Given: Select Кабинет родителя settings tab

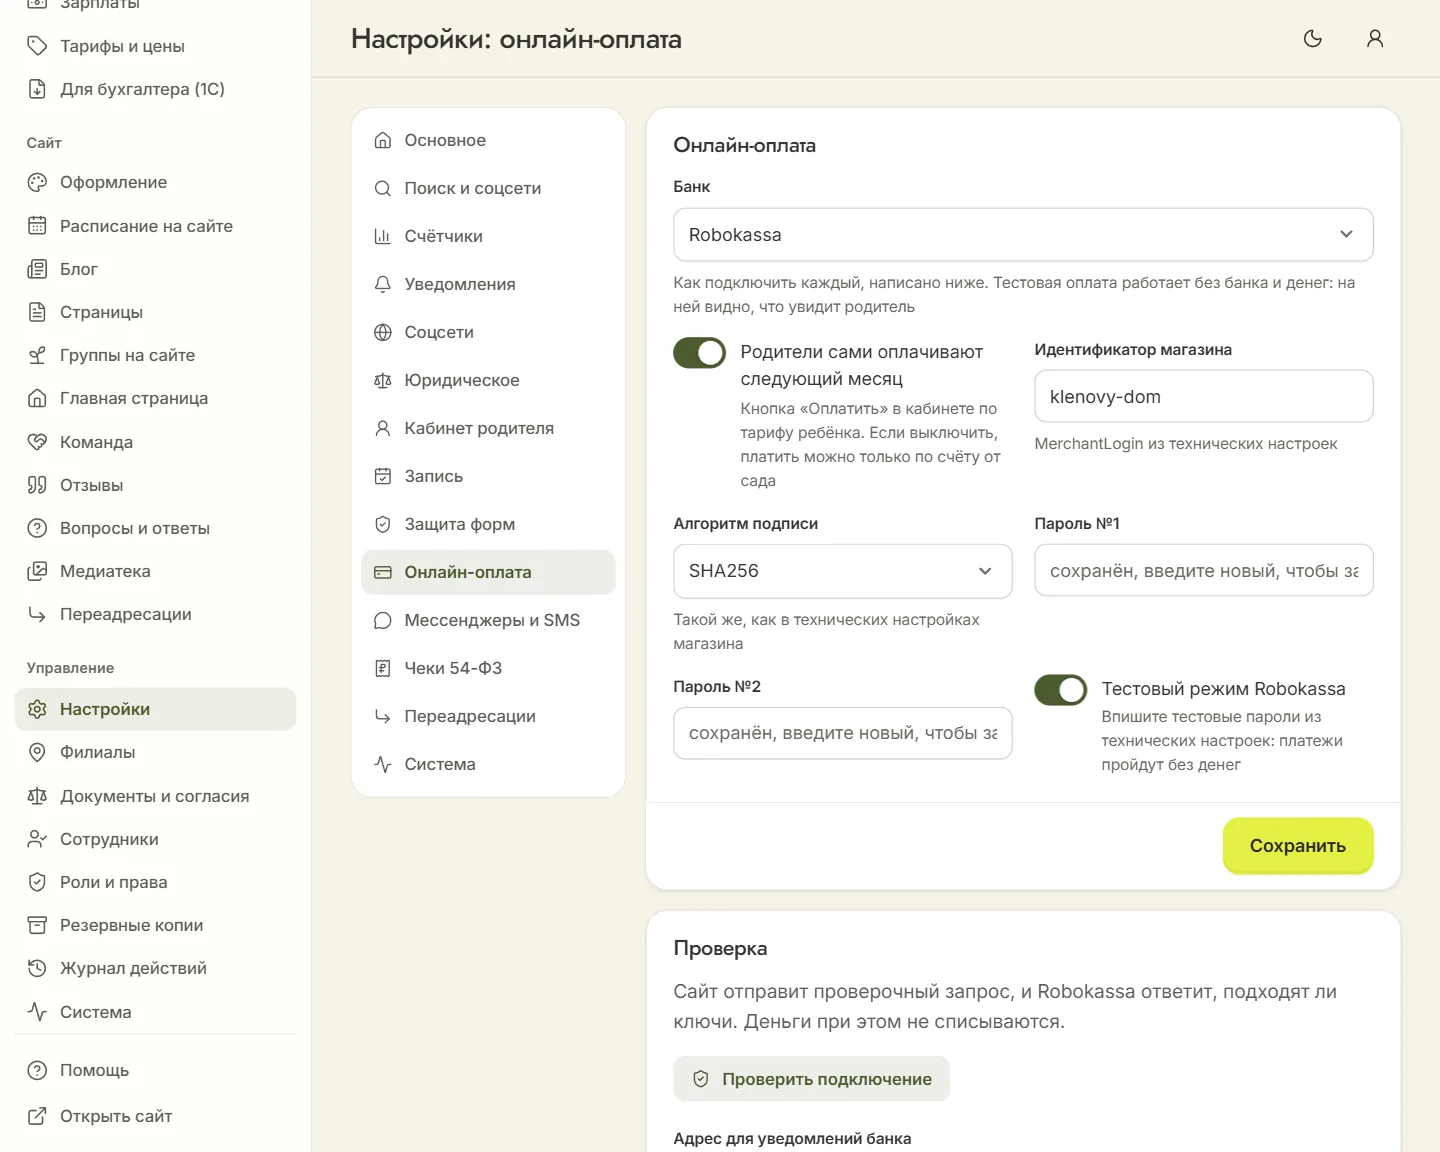Looking at the screenshot, I should pos(488,428).
